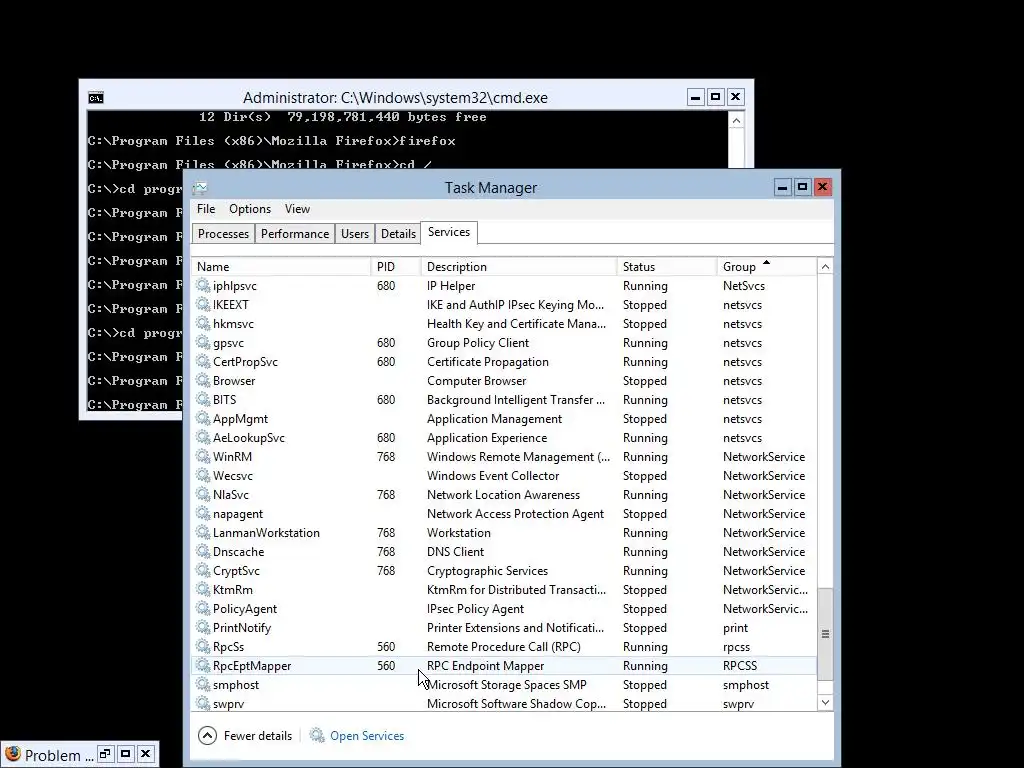Click the gear icon beside PolicyAgent service
This screenshot has height=768, width=1024.
(x=203, y=608)
